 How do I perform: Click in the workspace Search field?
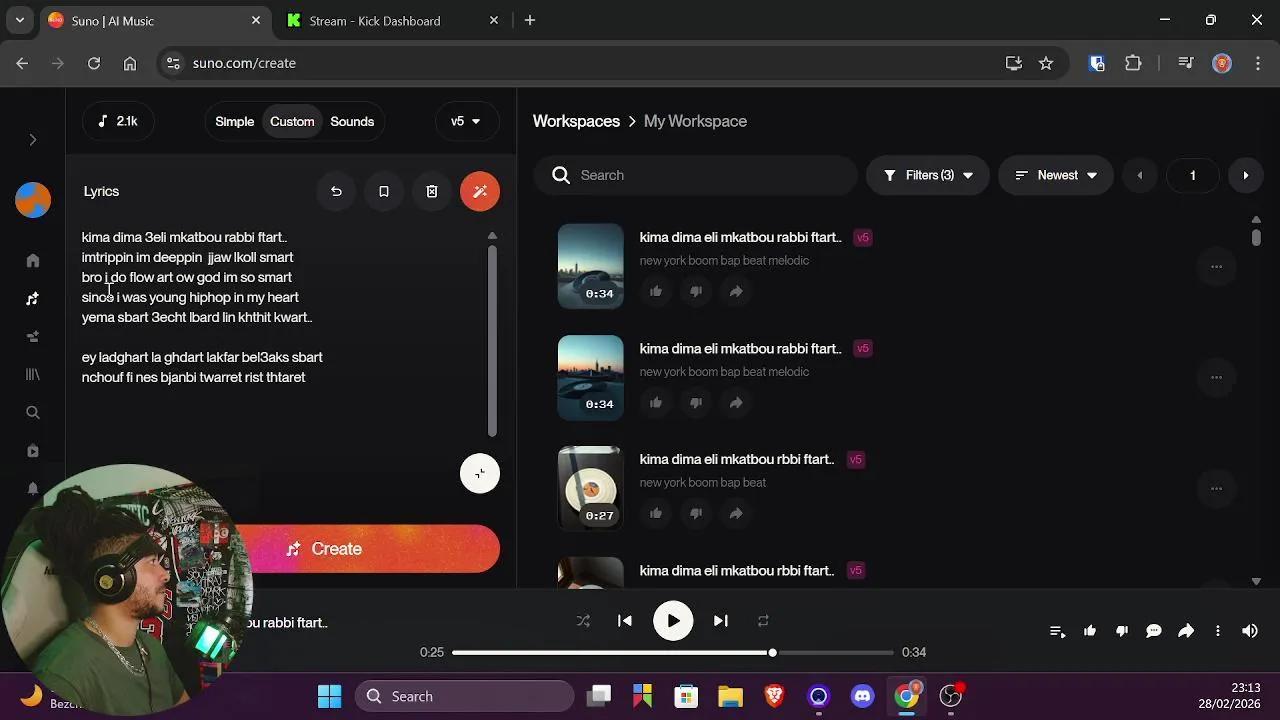point(695,175)
